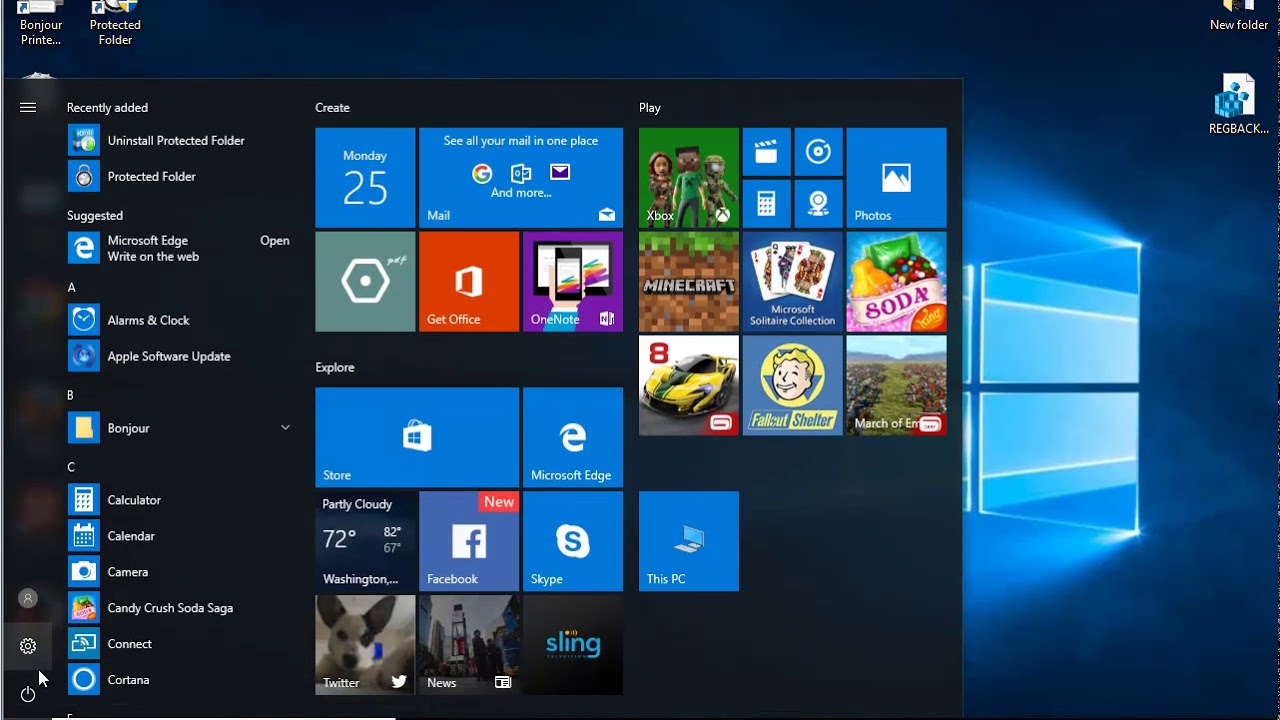Open the Connect app entry
The height and width of the screenshot is (720, 1280).
181,645
